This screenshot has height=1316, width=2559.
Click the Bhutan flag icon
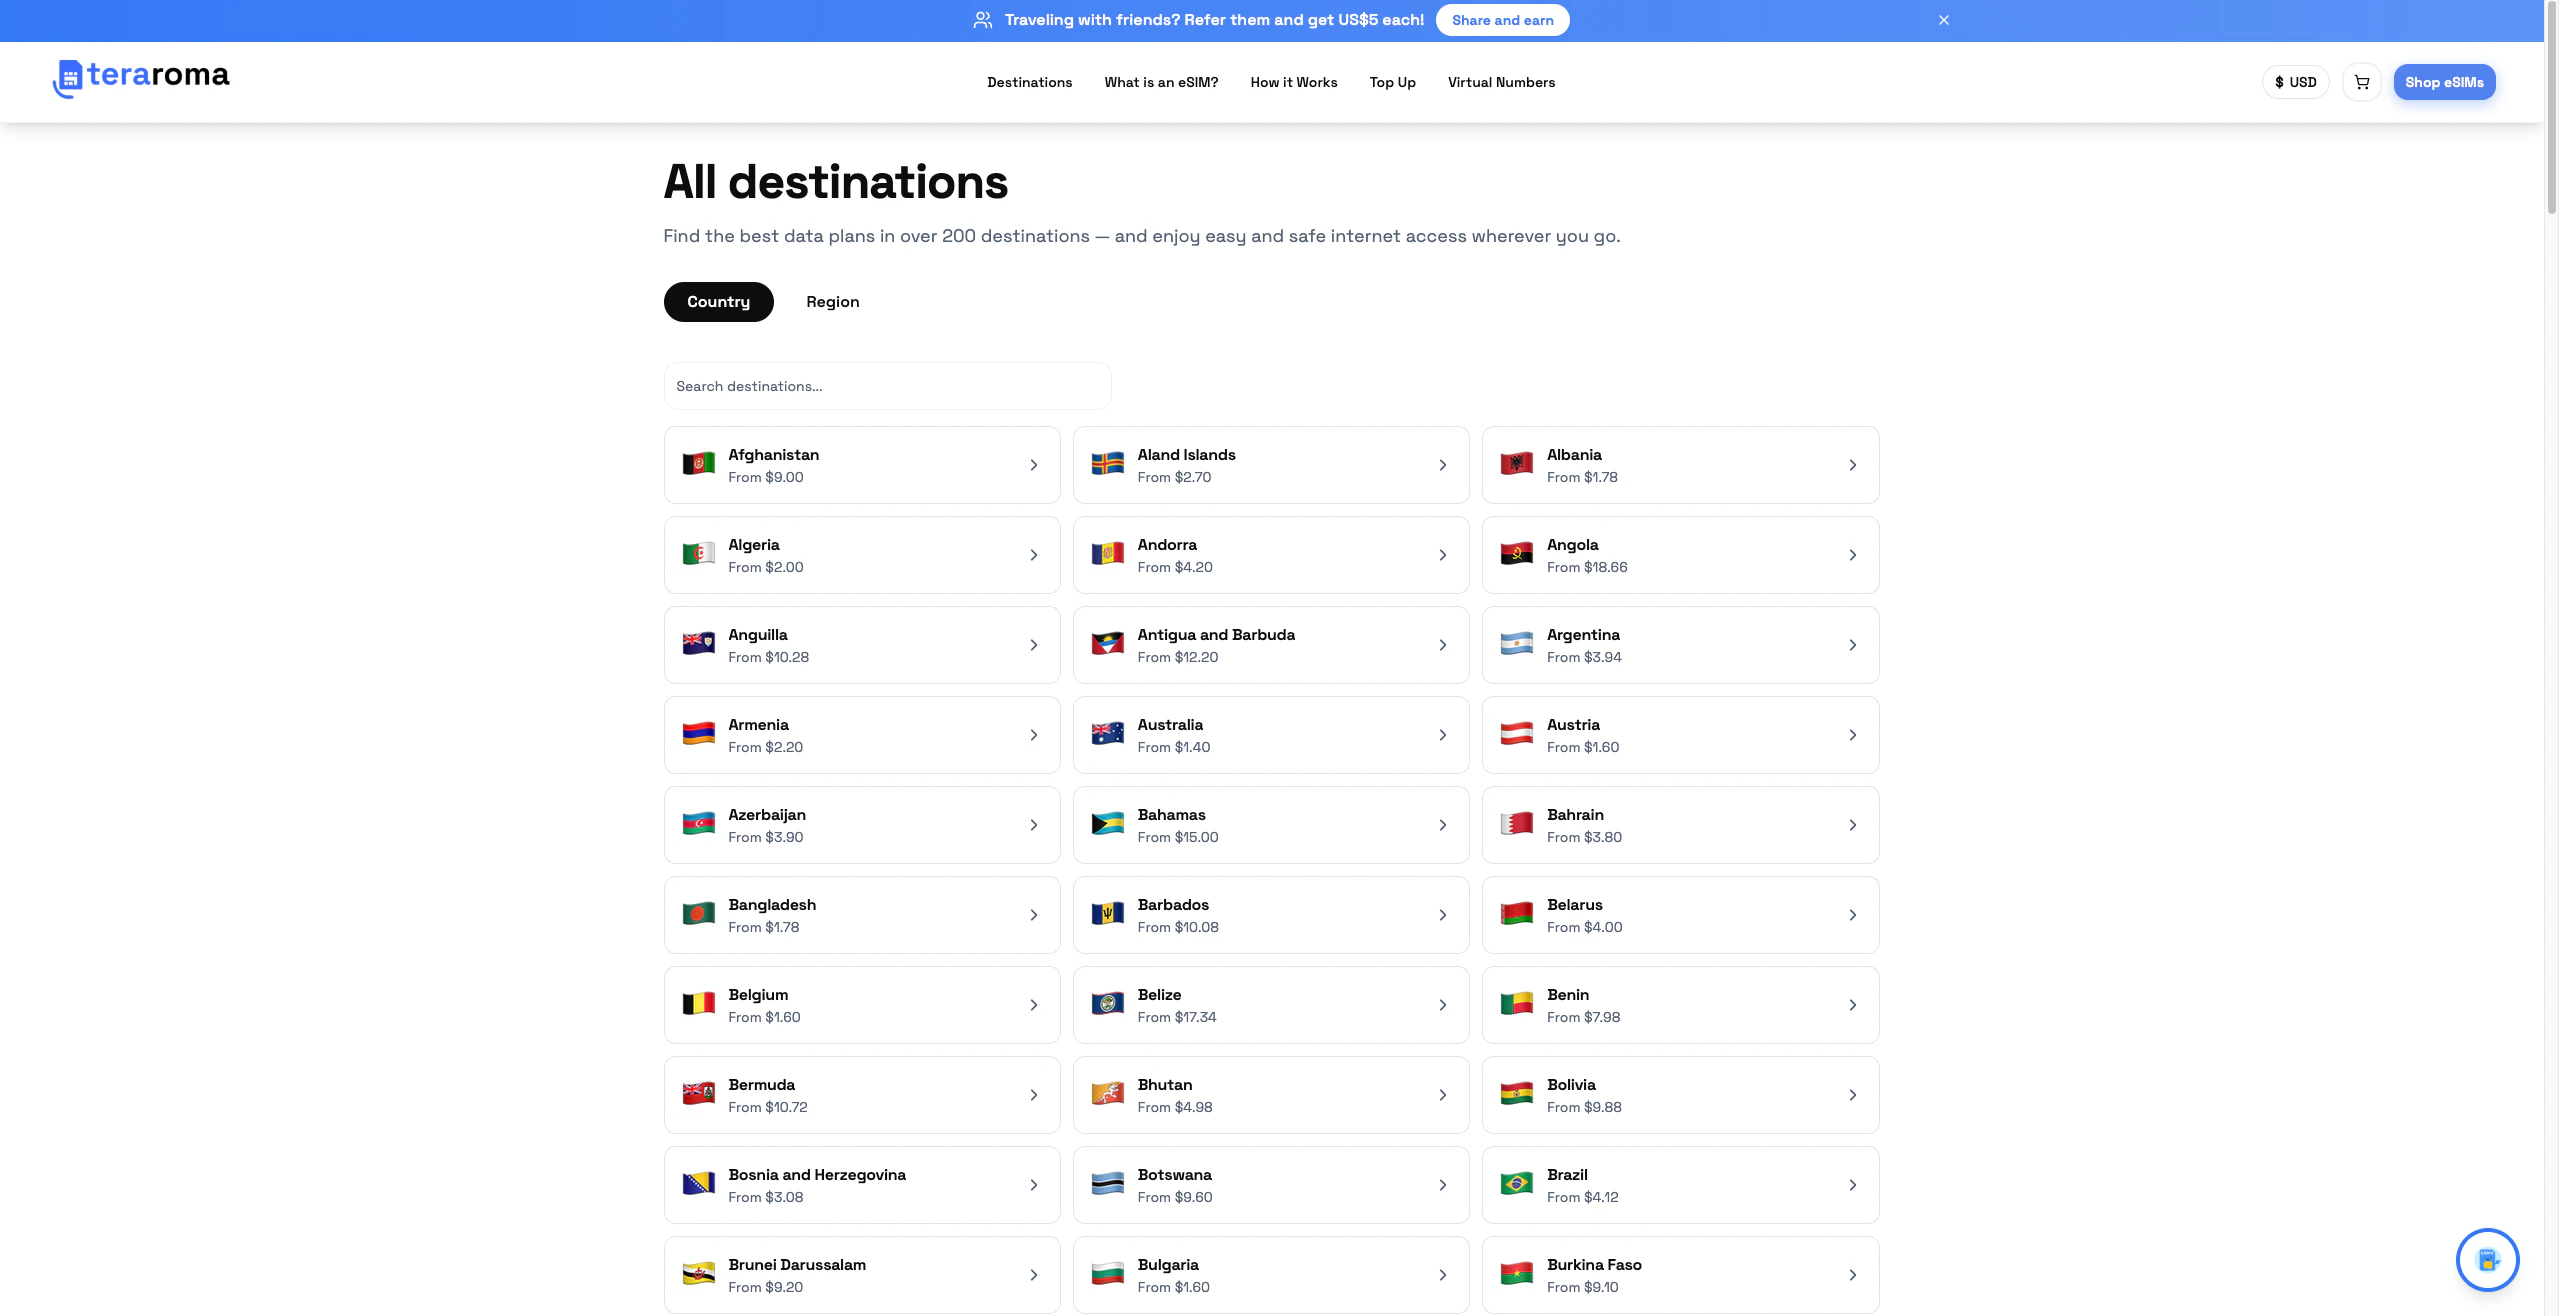tap(1107, 1094)
